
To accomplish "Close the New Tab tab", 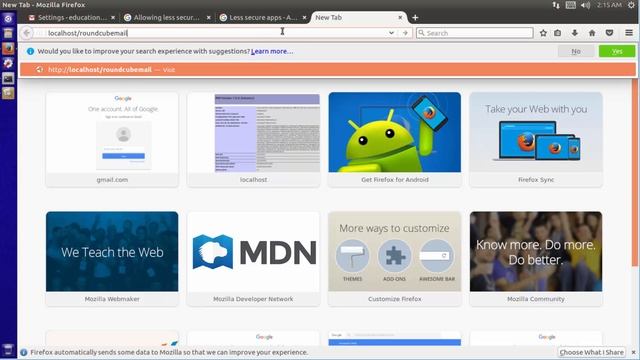I will 400,18.
